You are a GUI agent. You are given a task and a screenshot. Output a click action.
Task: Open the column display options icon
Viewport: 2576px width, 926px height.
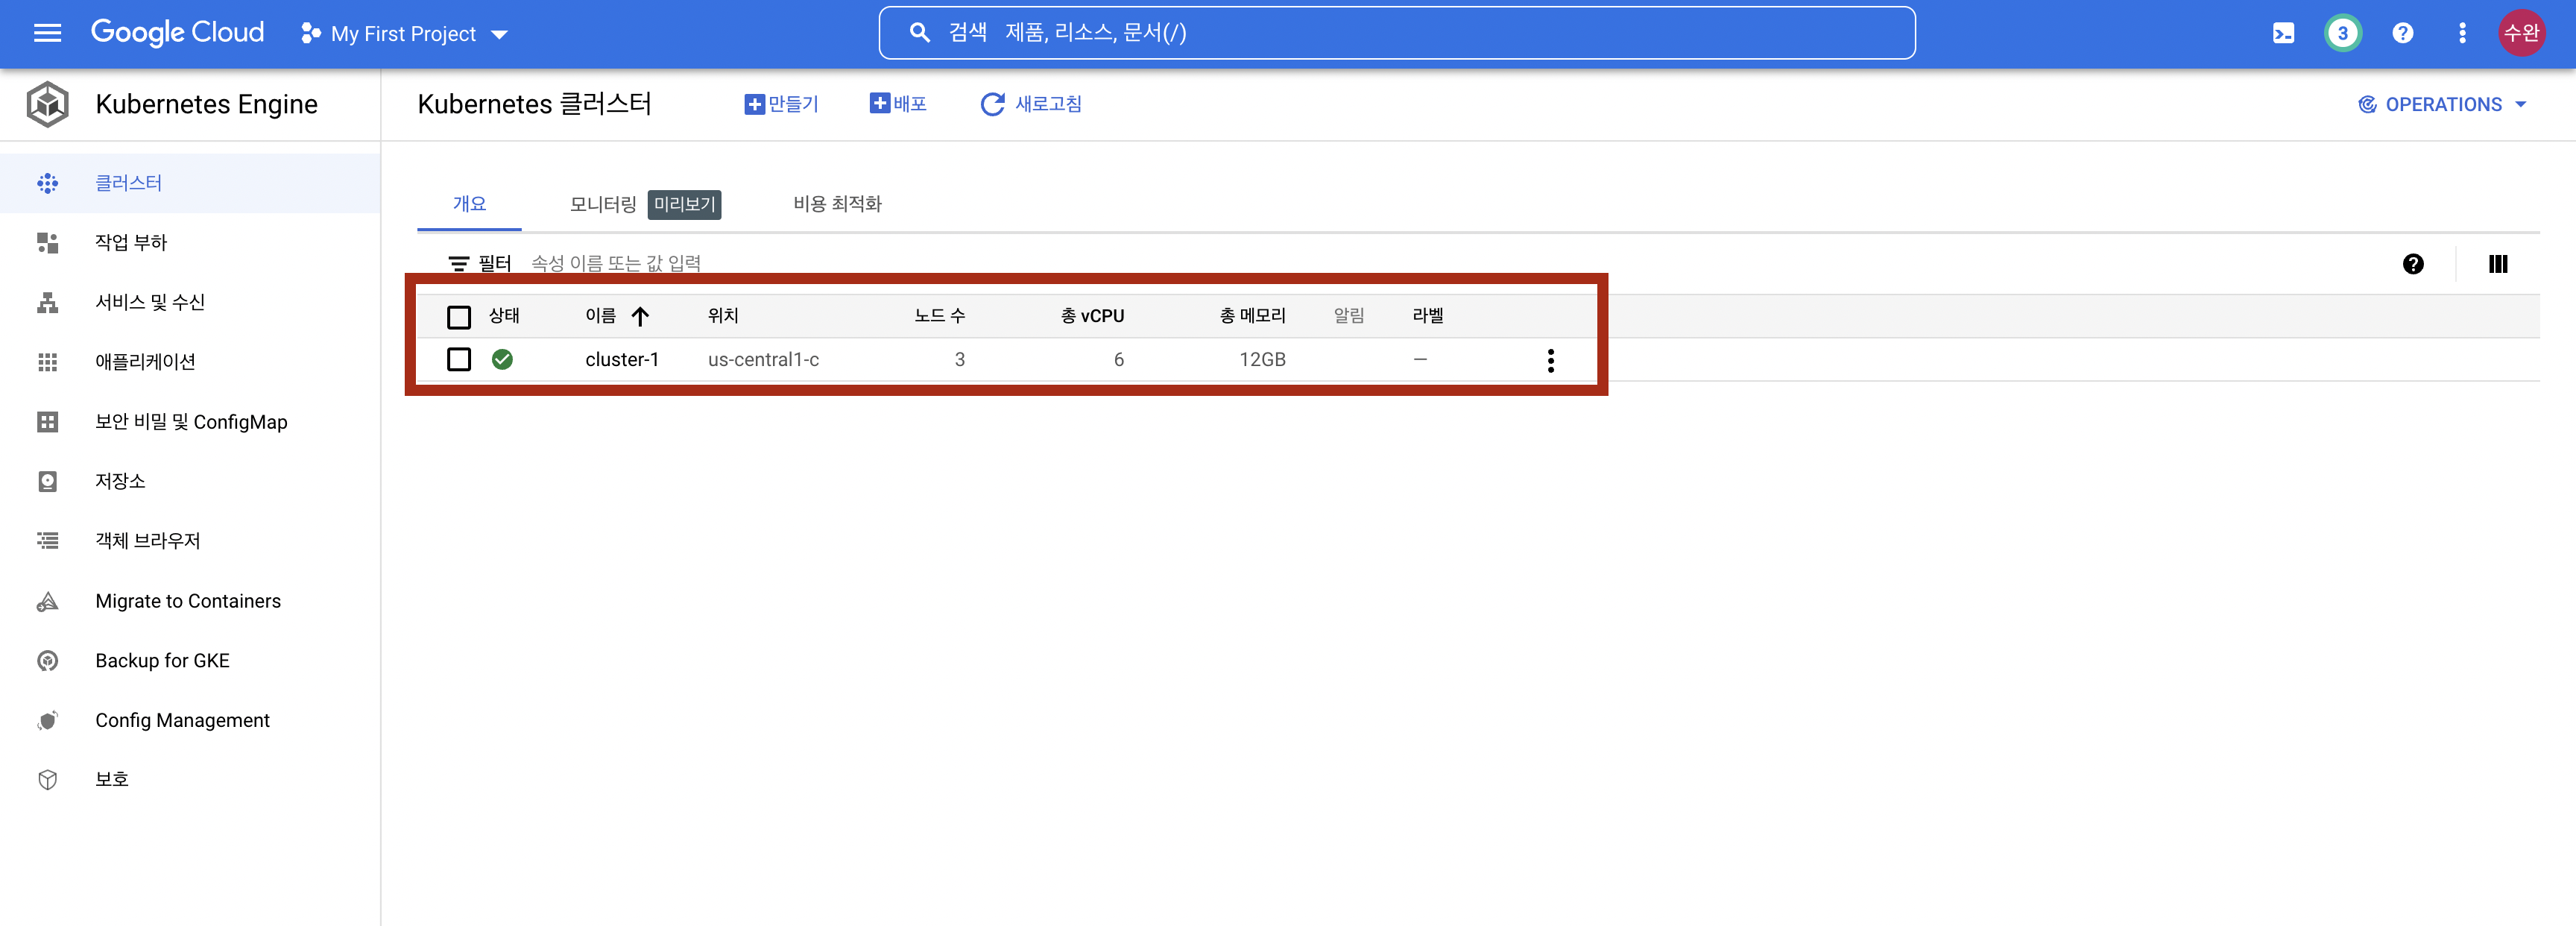pyautogui.click(x=2497, y=264)
